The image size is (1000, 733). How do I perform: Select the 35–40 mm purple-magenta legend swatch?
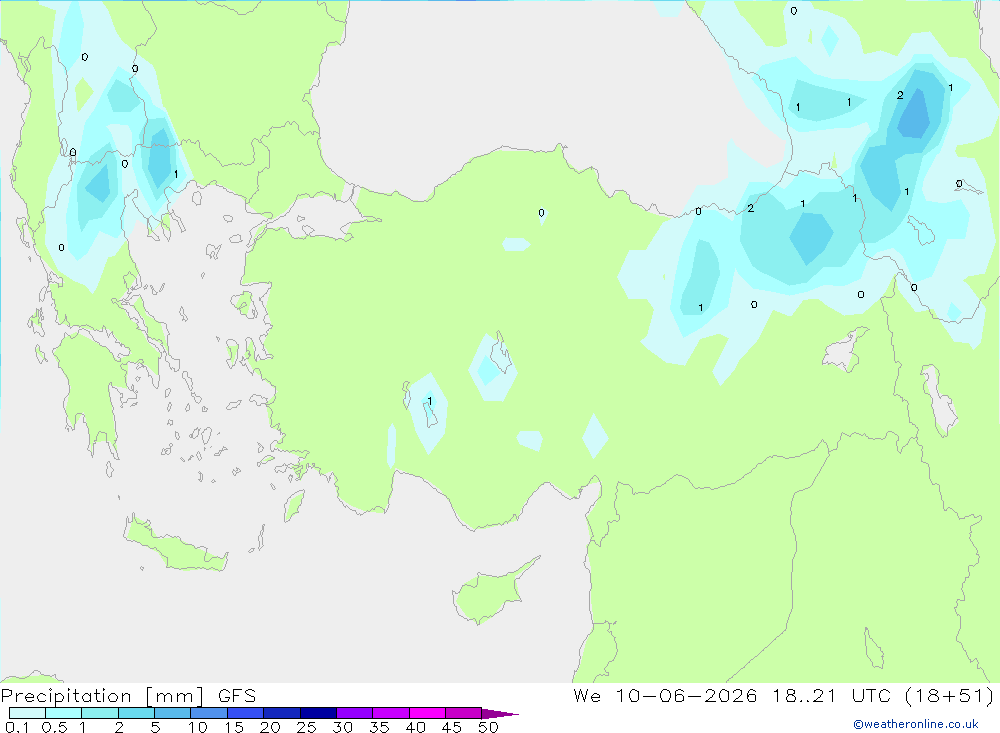pos(391,713)
